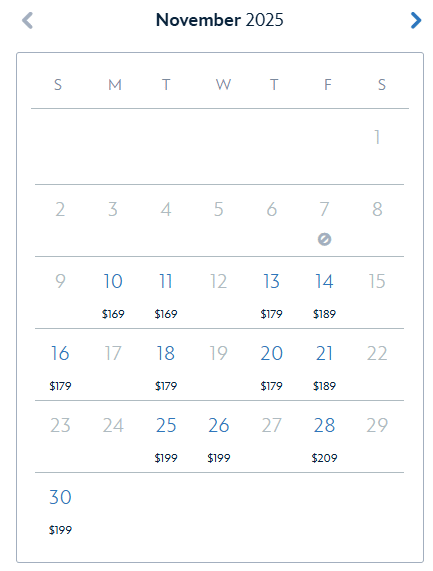Choose November 18 at $179

coord(166,365)
